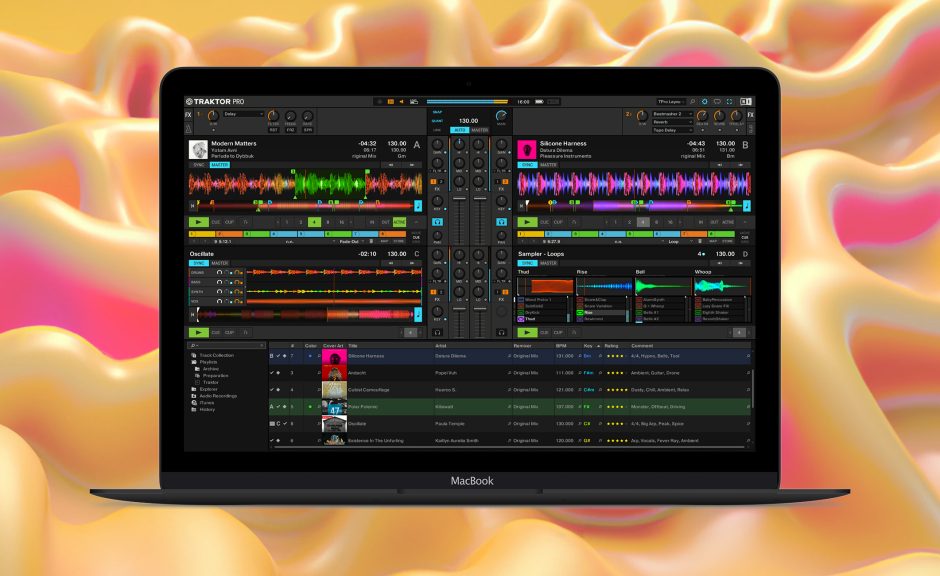The image size is (940, 576).
Task: Open the Delay effect dropdown in FX unit 1
Action: pyautogui.click(x=243, y=114)
